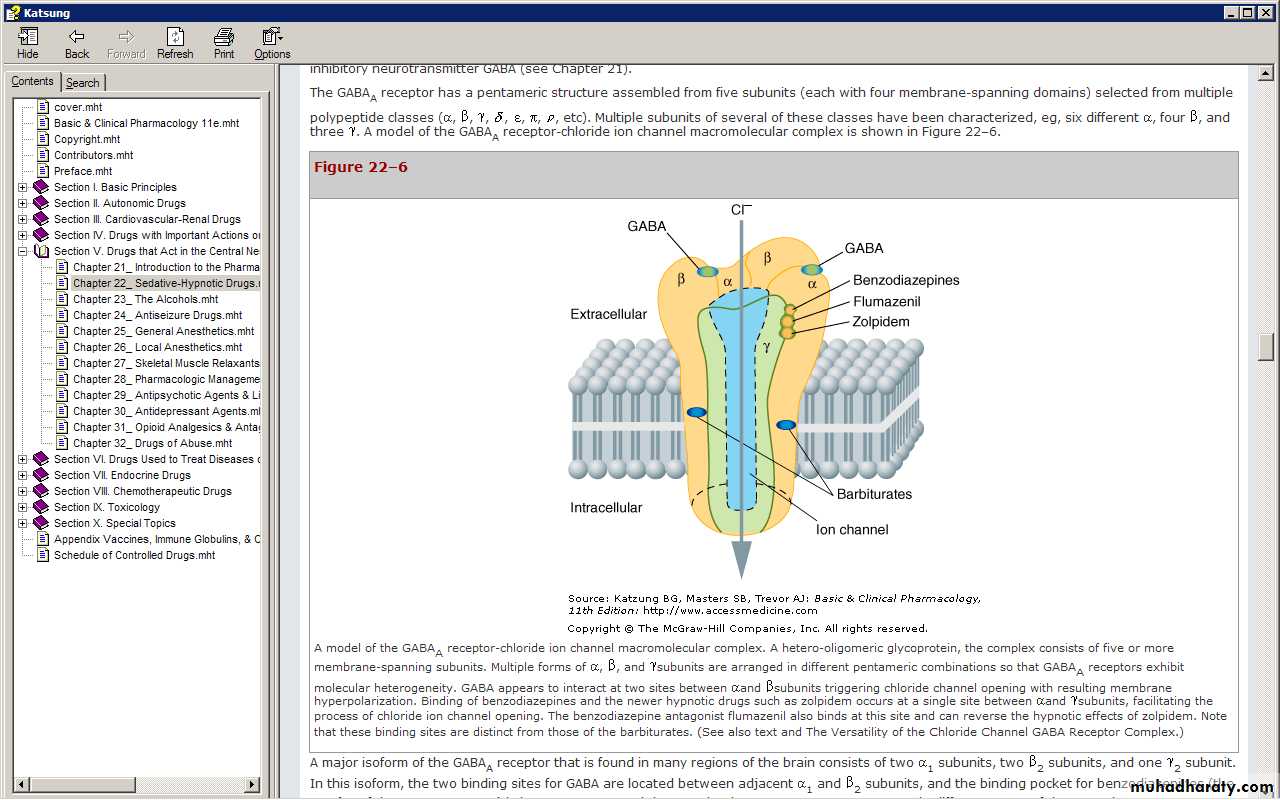Switch to the Search tab
The height and width of the screenshot is (800, 1280).
tap(83, 83)
